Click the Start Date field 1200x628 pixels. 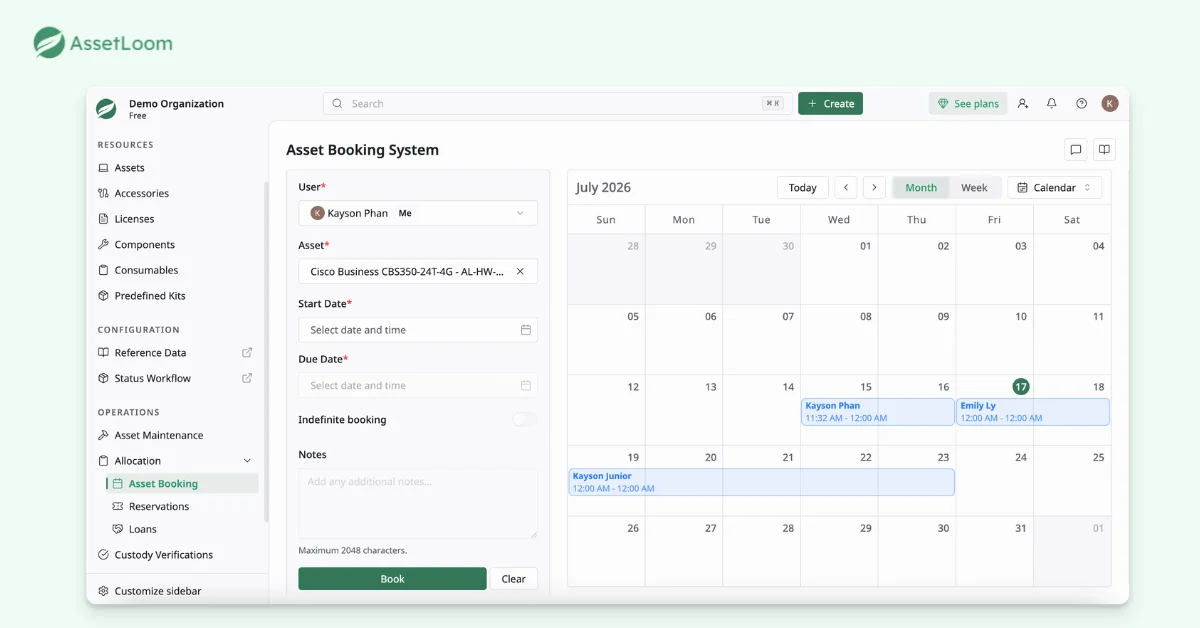coord(418,330)
